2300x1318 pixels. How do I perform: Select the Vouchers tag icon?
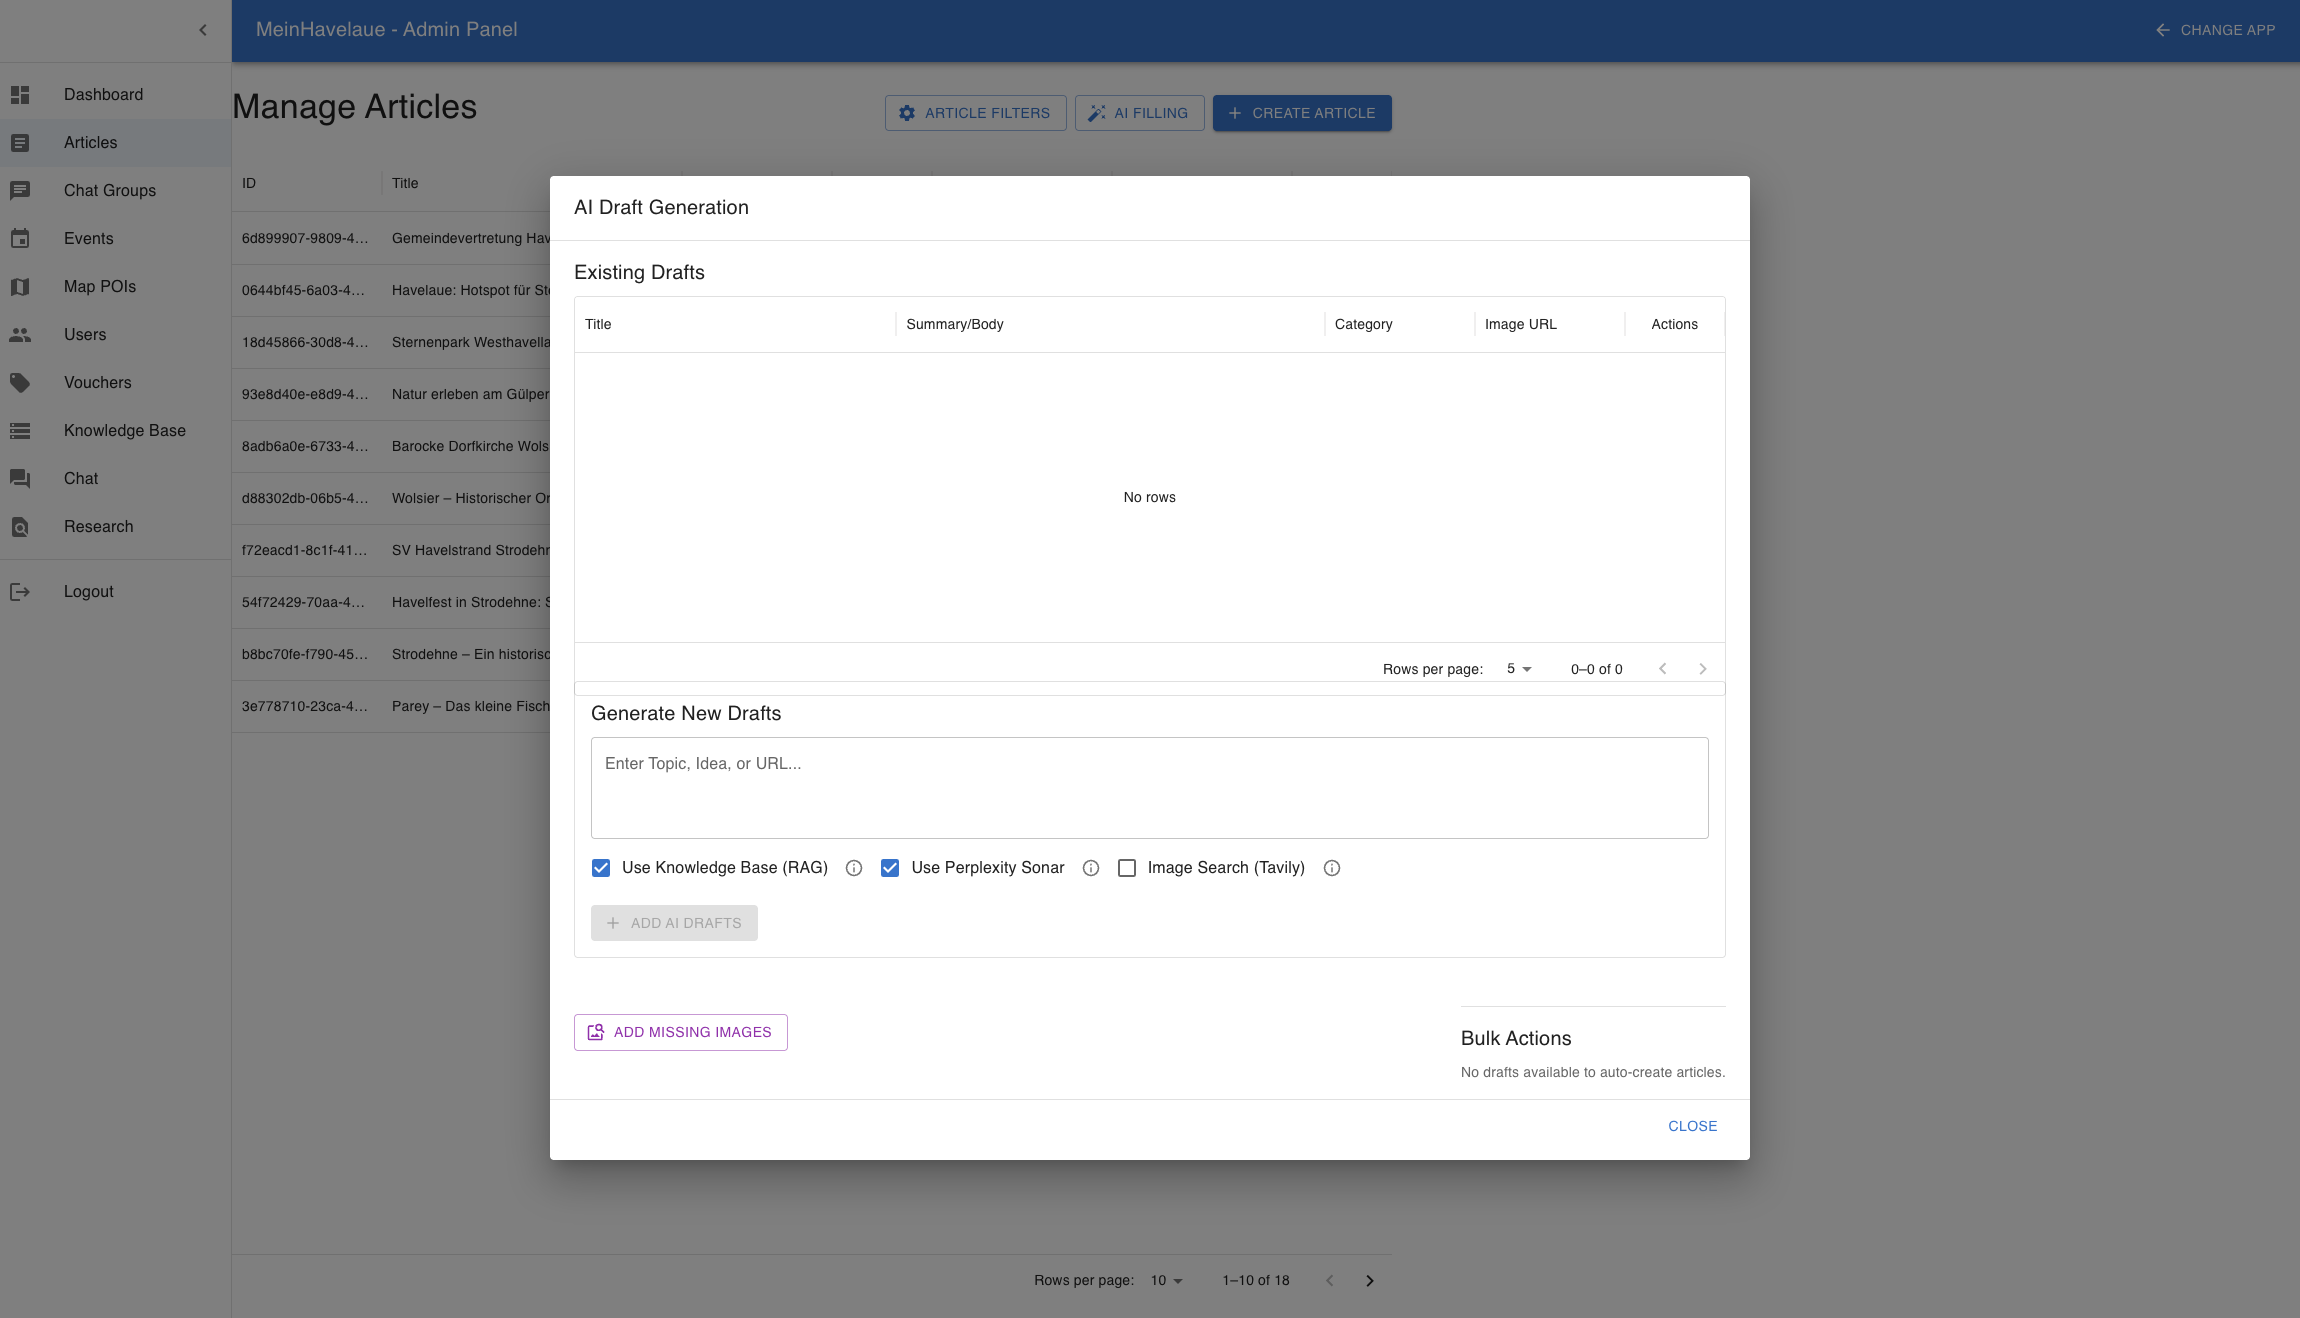[x=21, y=382]
